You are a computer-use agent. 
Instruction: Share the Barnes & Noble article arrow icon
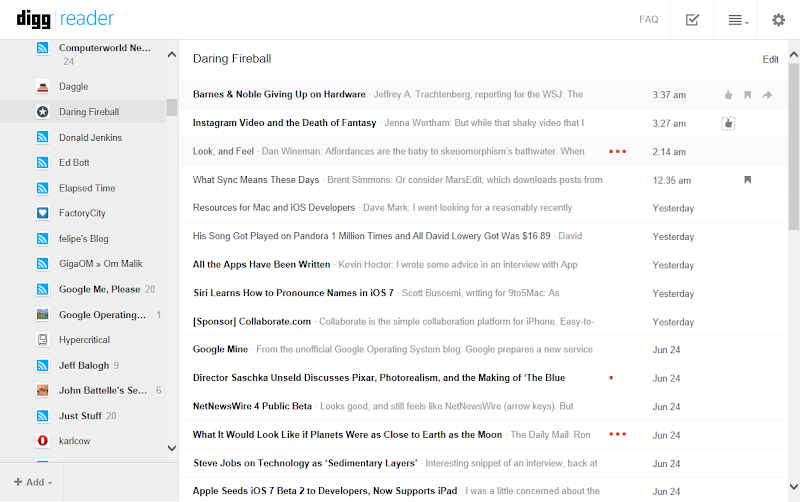(x=767, y=95)
